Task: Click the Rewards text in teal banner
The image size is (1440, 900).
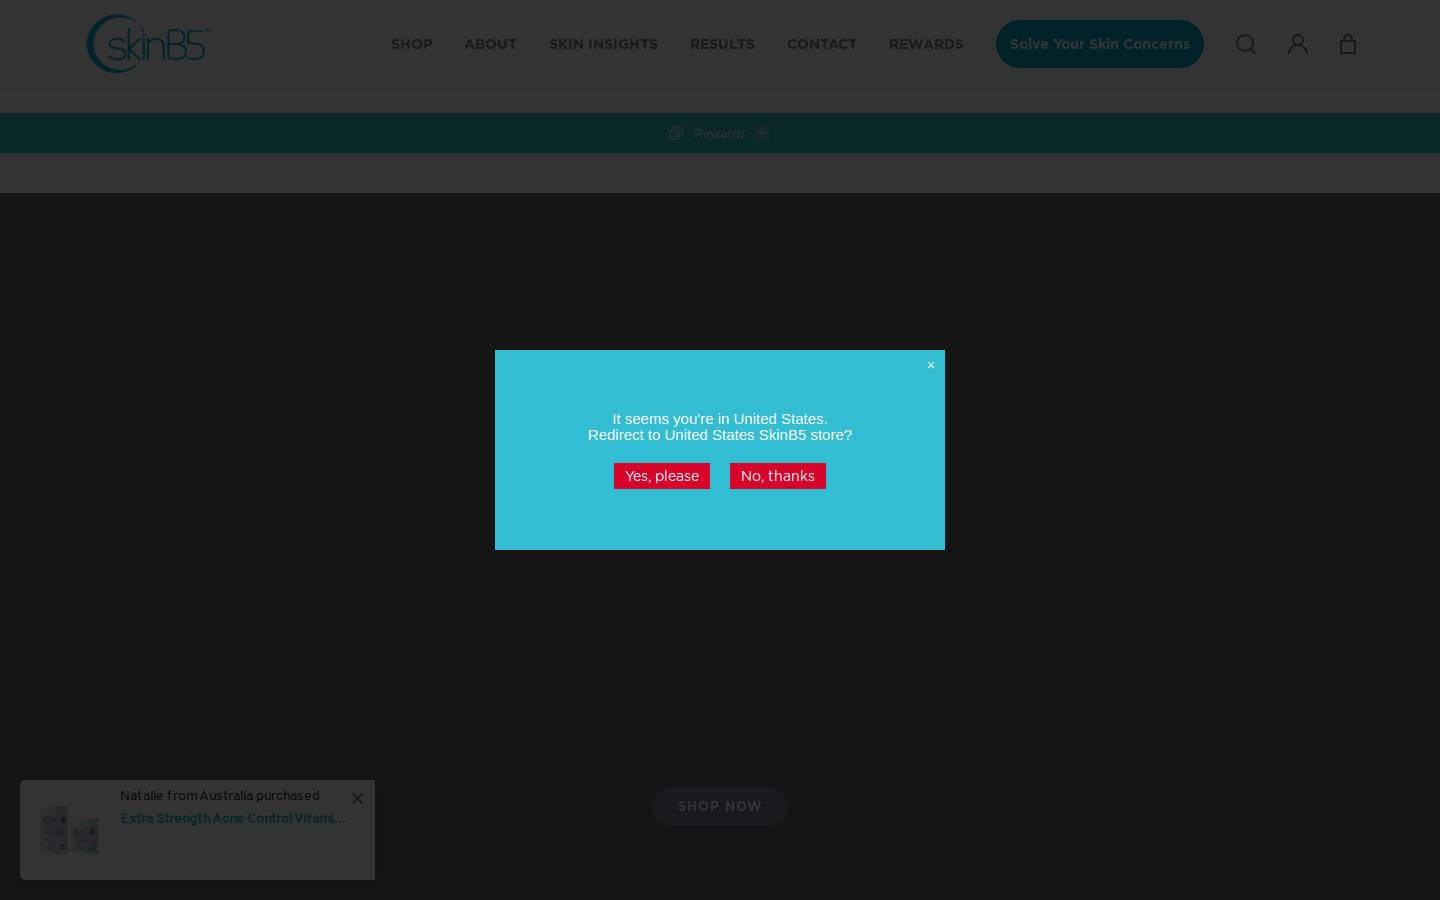Action: 720,133
